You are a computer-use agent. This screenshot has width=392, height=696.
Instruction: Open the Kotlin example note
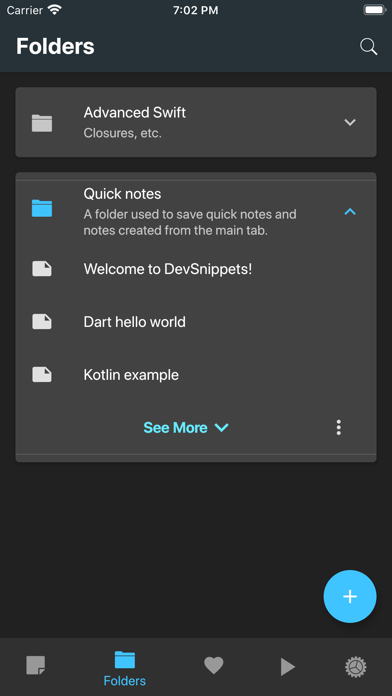[196, 375]
